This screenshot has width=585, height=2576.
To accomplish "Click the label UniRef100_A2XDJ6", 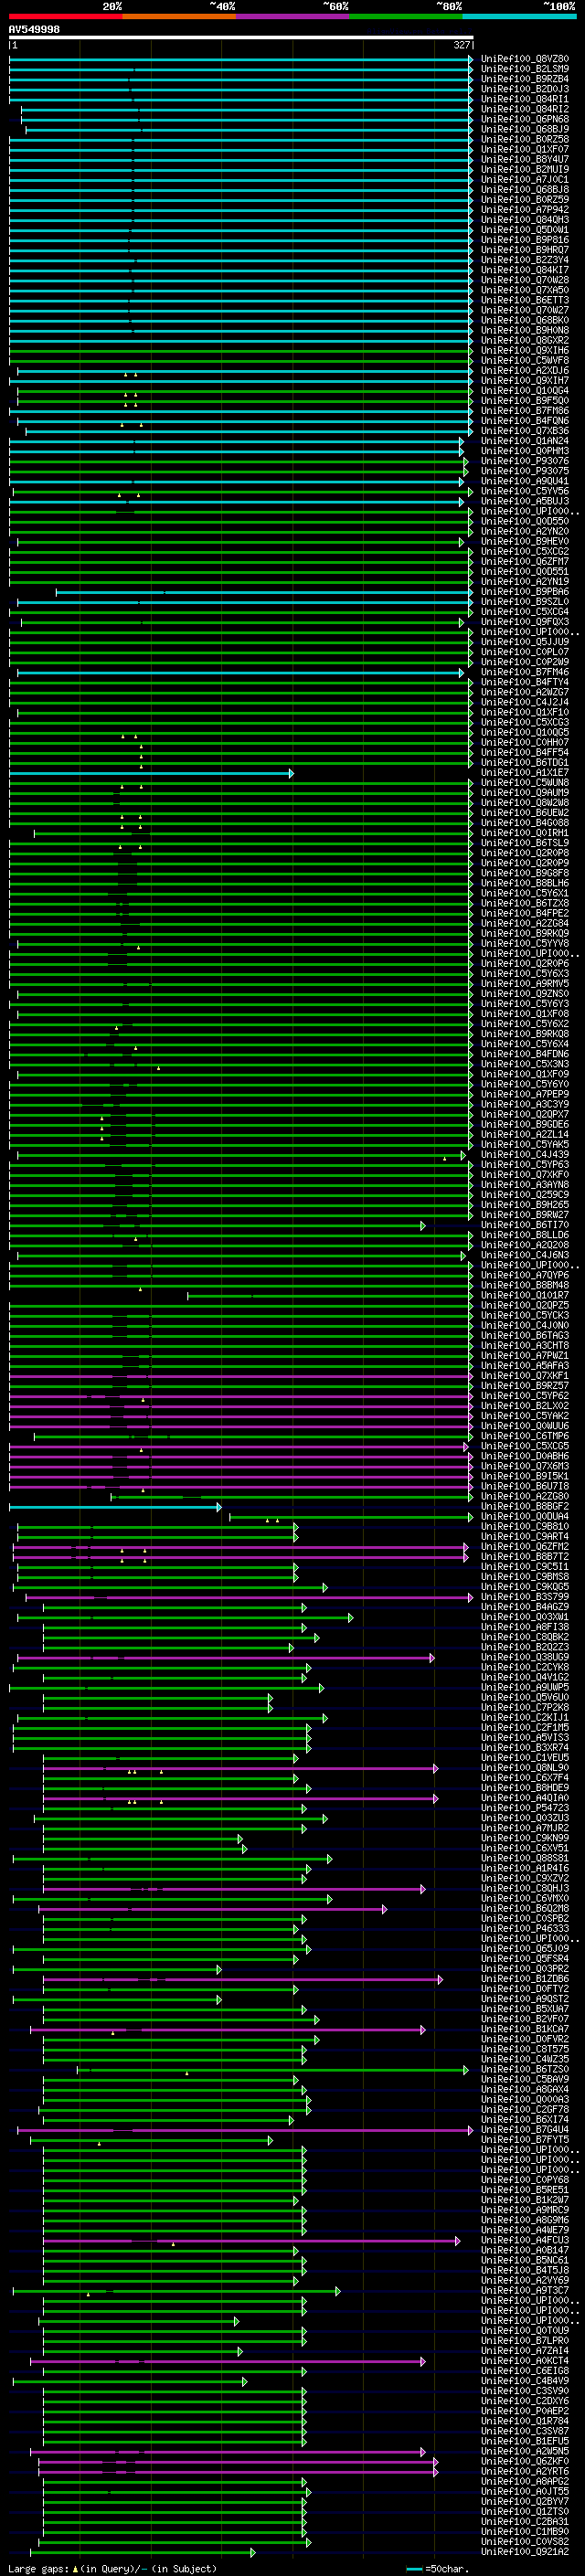I will point(525,370).
